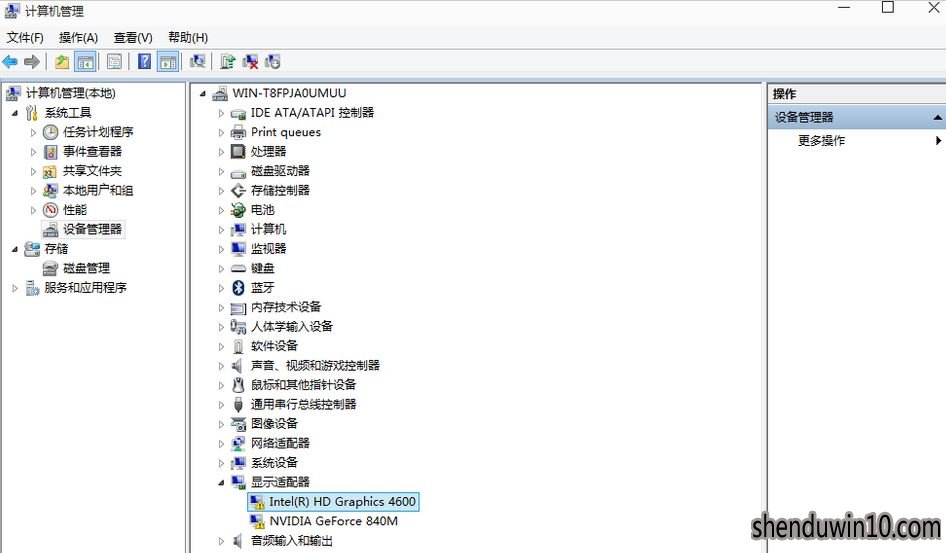
Task: Open the 操作(A) menu
Action: point(78,37)
